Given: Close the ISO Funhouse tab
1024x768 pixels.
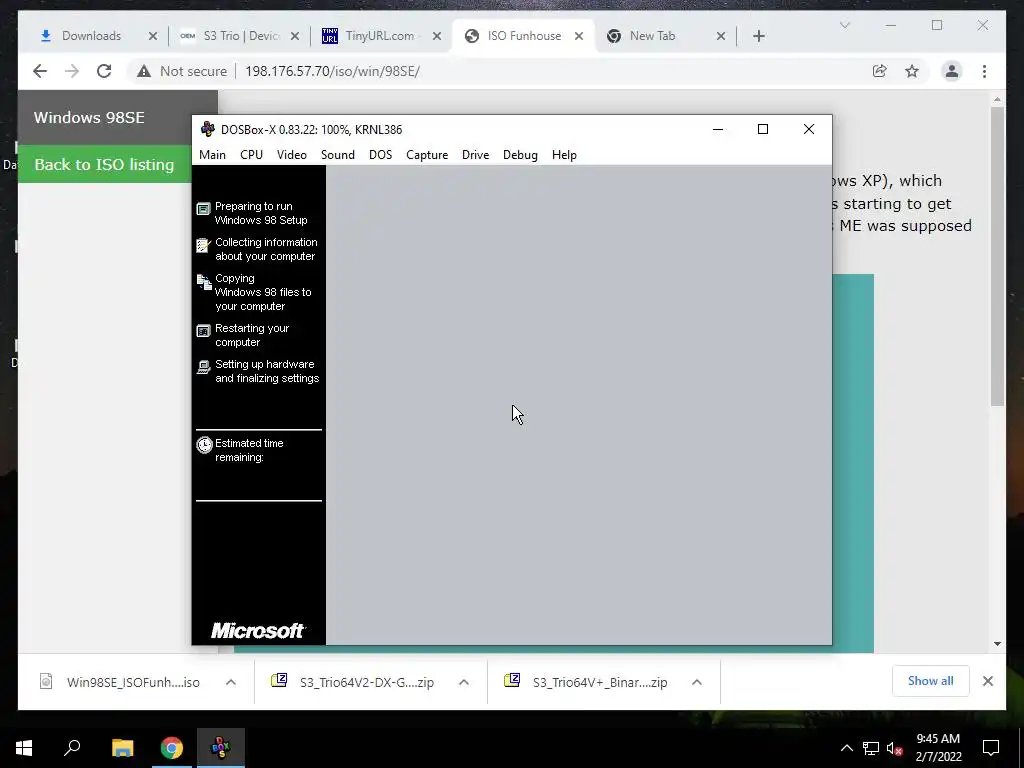Looking at the screenshot, I should click(579, 36).
